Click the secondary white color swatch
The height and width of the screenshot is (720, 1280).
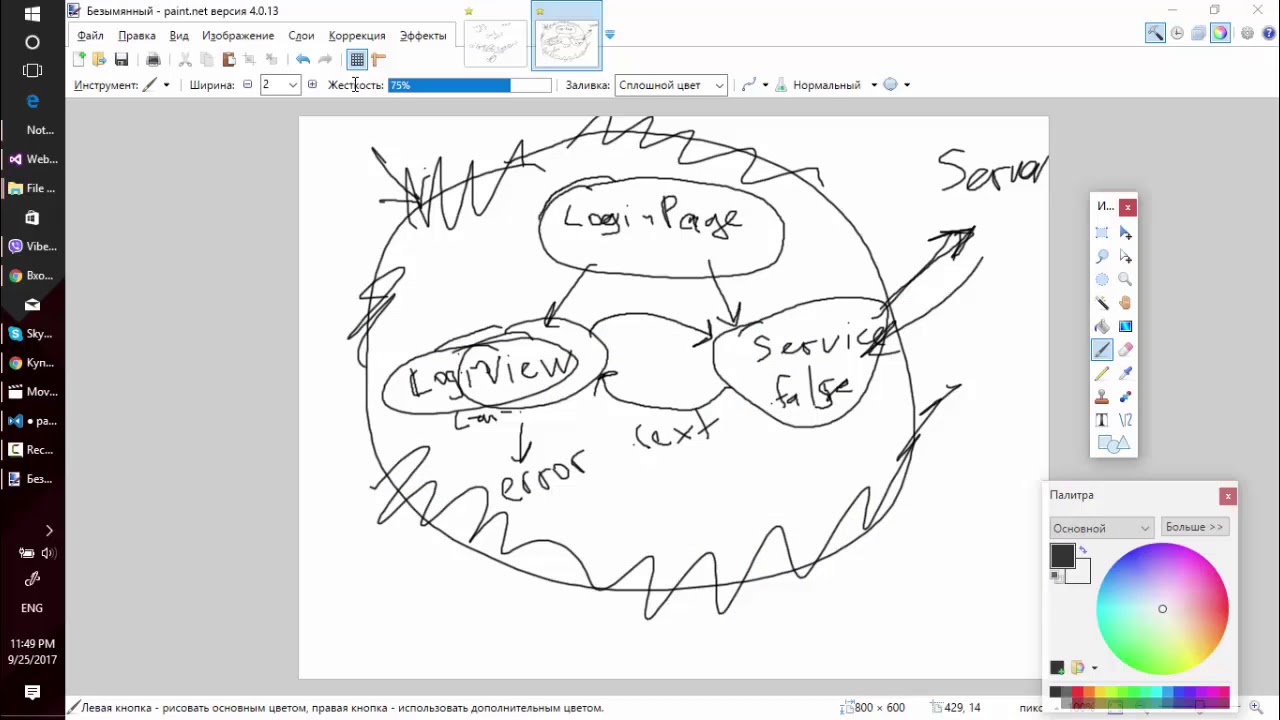point(1080,574)
